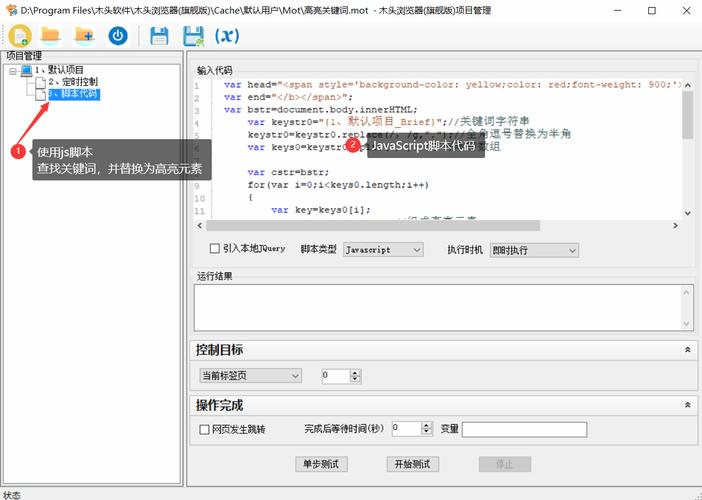The image size is (702, 500).
Task: Click code line 'var key=keys0[i];'
Action: [321, 210]
